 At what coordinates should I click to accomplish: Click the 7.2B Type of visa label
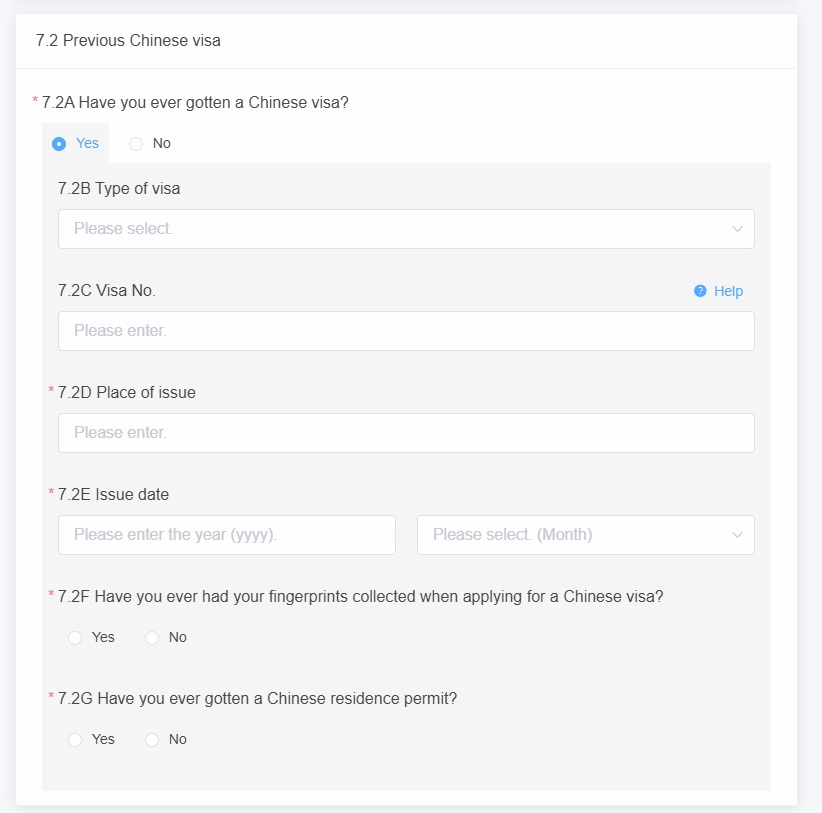119,189
